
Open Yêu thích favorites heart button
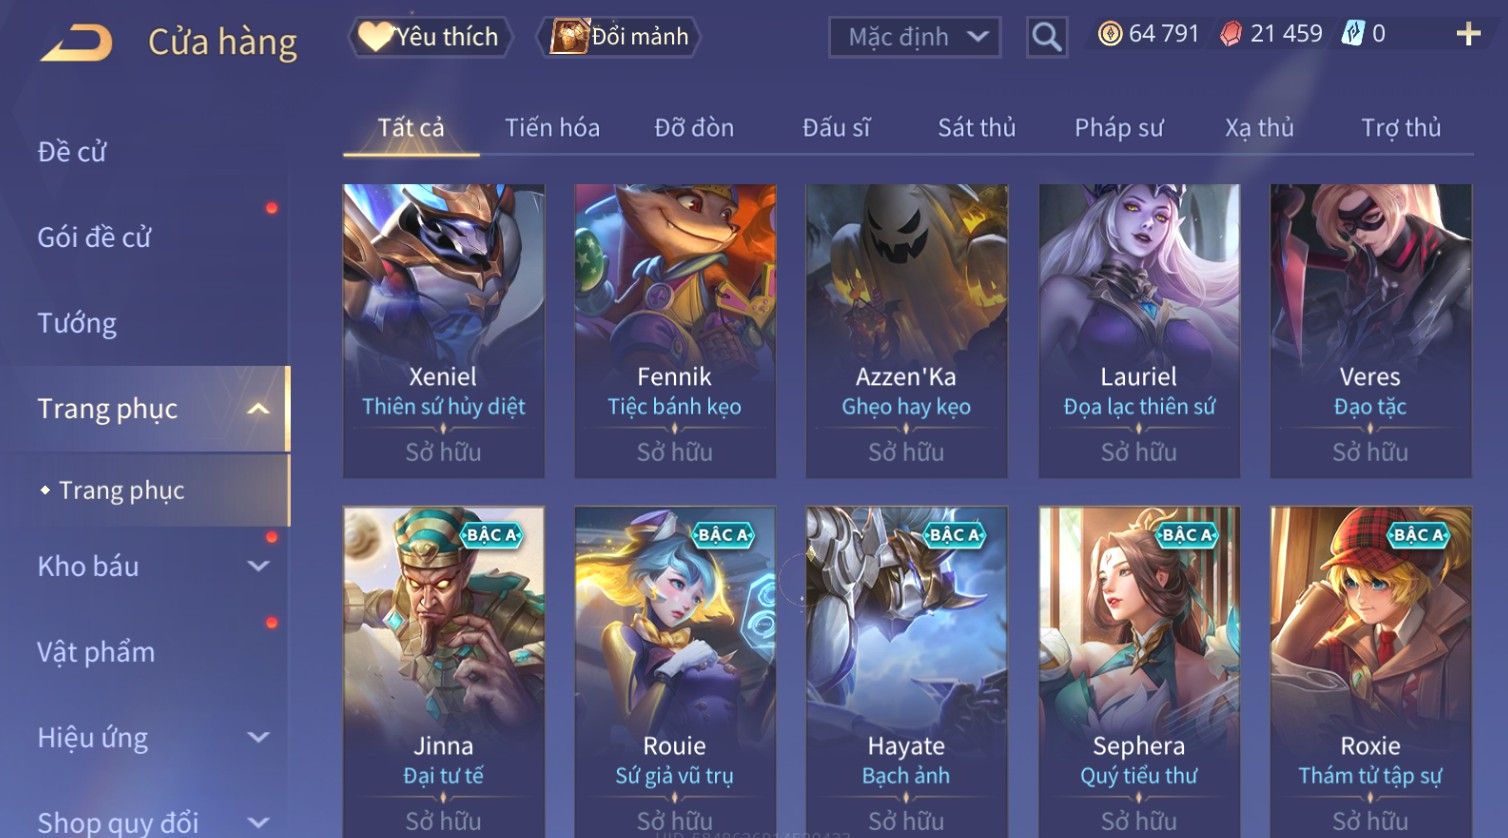click(430, 37)
